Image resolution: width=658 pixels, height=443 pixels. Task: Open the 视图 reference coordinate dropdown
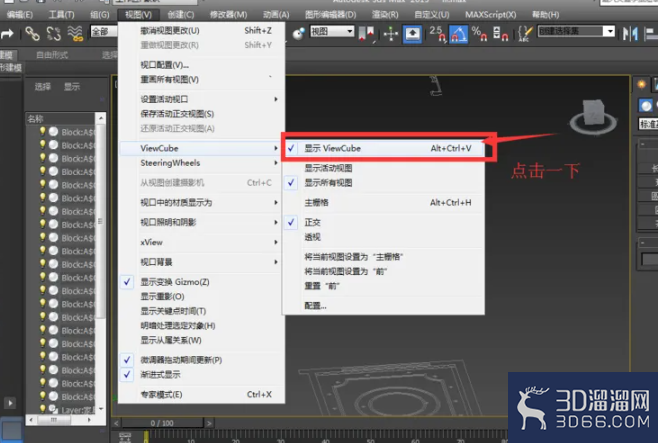[332, 31]
